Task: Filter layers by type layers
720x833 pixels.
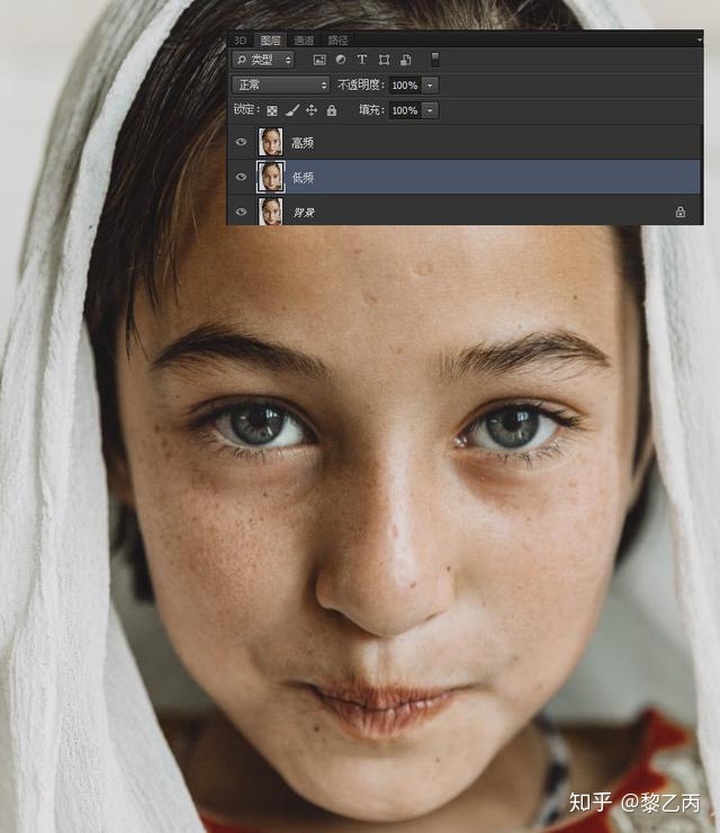Action: (x=362, y=60)
